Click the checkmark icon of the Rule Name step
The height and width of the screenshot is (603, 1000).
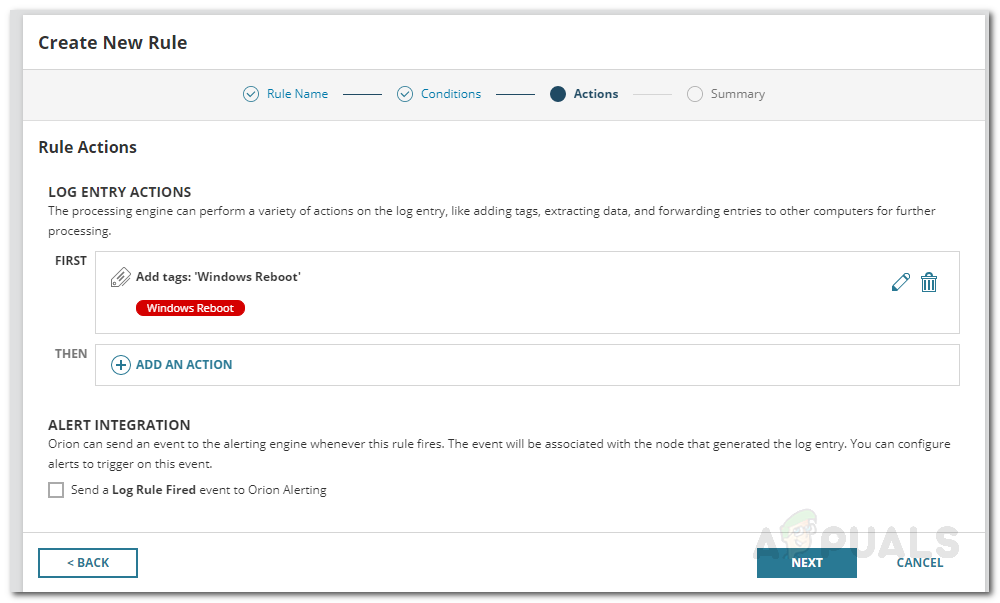pos(251,94)
